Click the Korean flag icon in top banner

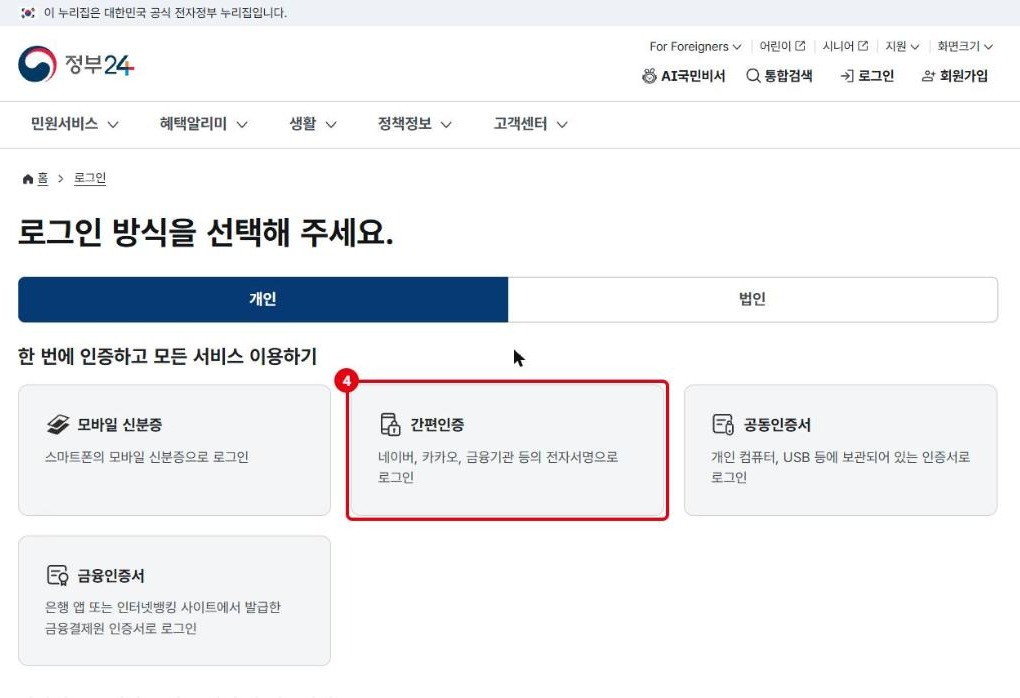point(28,13)
